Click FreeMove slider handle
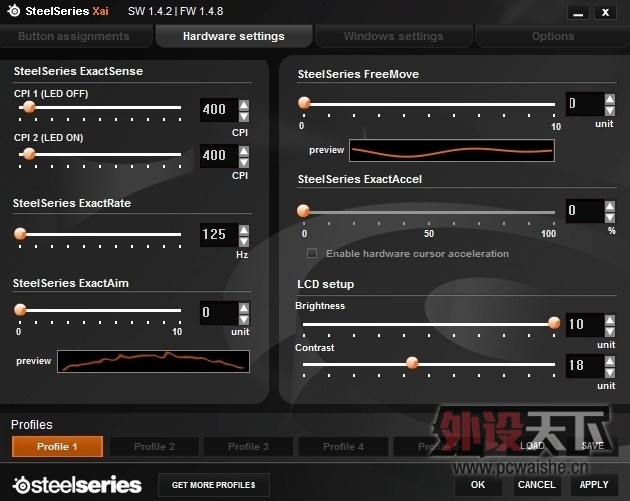 coord(304,103)
